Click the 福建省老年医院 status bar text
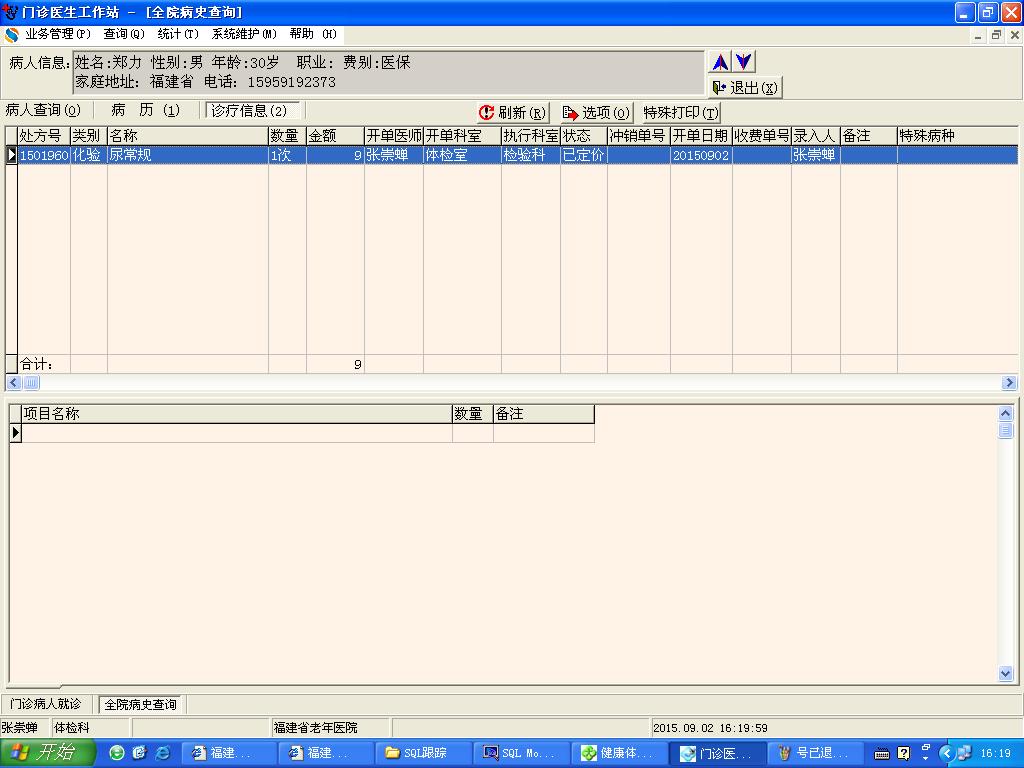The image size is (1024, 768). click(x=315, y=728)
